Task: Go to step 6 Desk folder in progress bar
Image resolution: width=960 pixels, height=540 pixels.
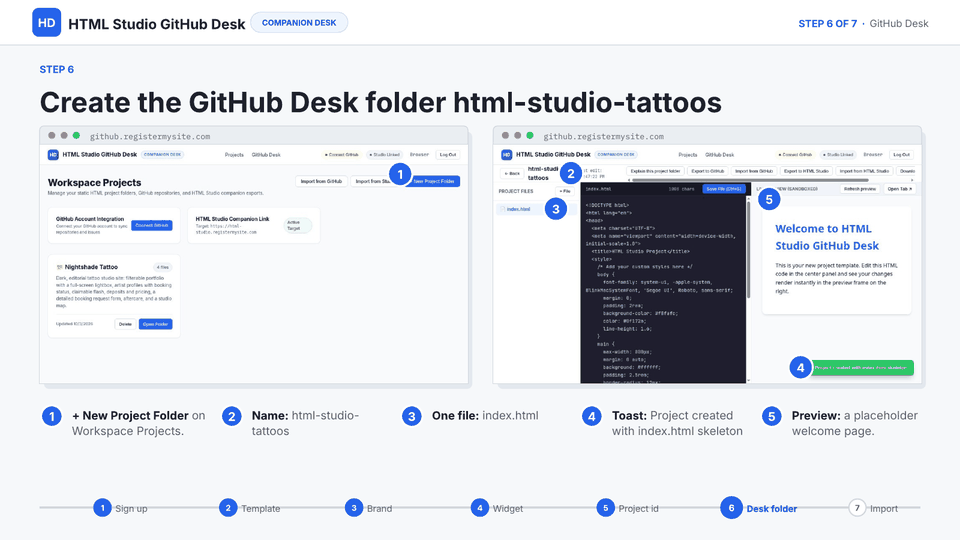Action: (759, 508)
